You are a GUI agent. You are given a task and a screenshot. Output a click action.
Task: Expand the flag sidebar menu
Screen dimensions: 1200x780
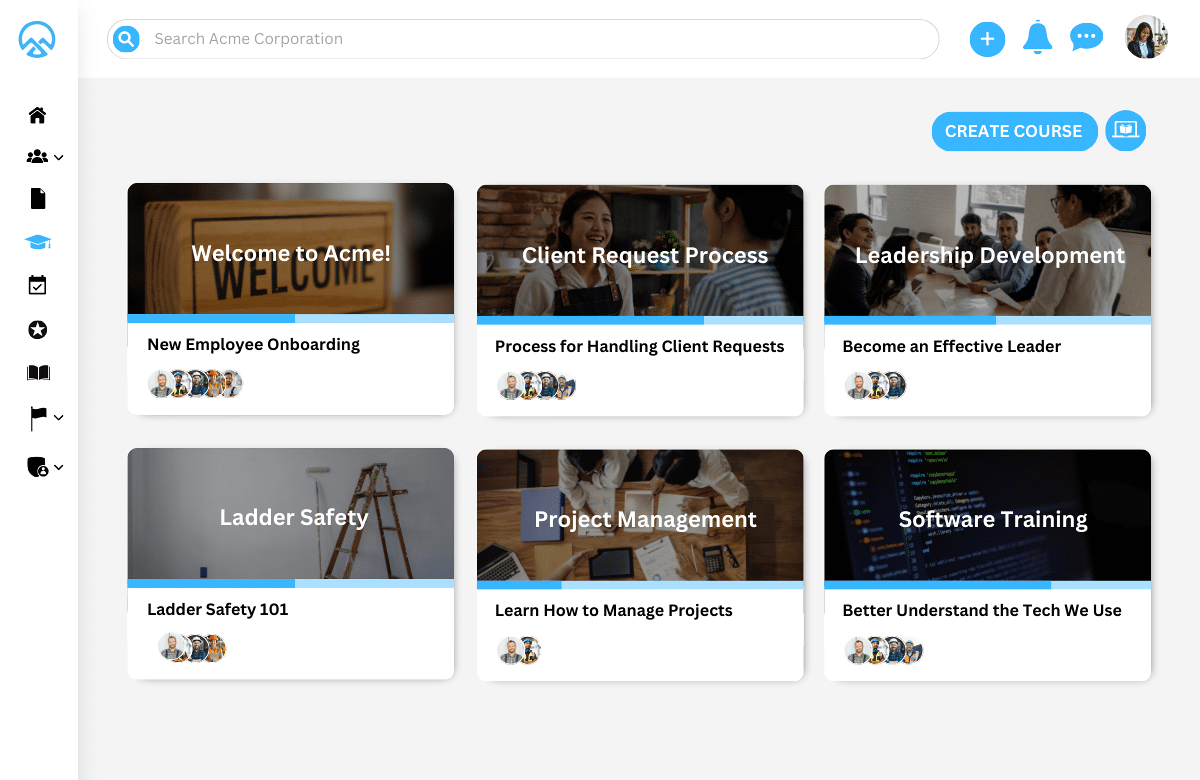tap(45, 418)
